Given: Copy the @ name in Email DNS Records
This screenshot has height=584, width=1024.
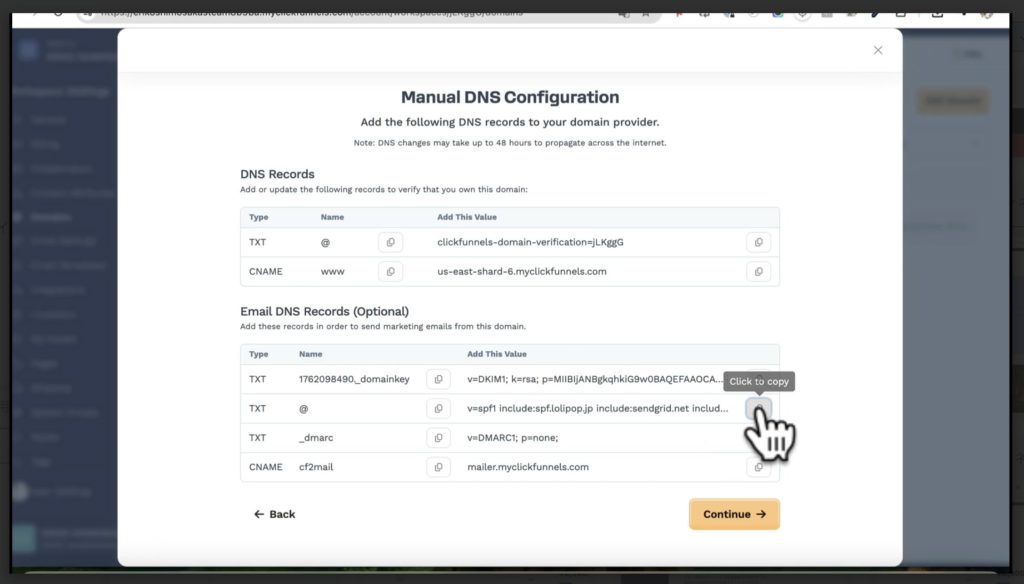Looking at the screenshot, I should point(438,408).
